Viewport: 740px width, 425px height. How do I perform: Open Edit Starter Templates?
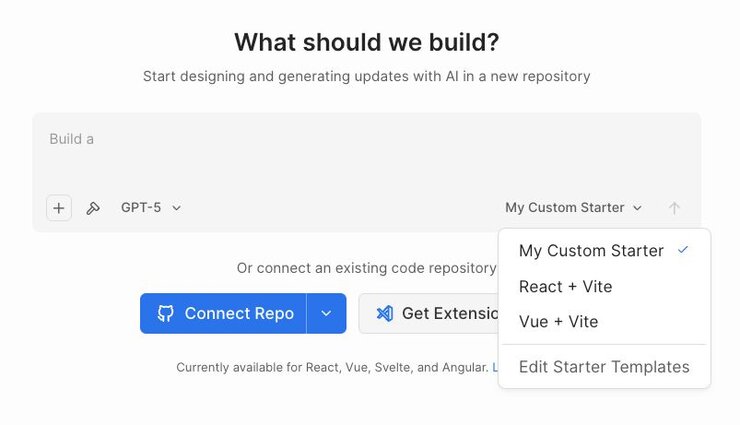[x=604, y=367]
